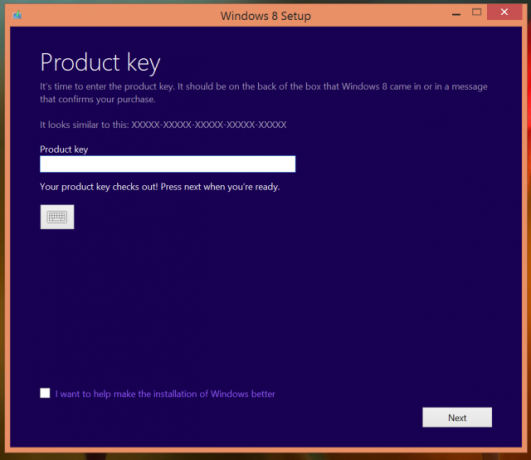Click the 'Product key' field label
The image size is (531, 460).
(64, 149)
